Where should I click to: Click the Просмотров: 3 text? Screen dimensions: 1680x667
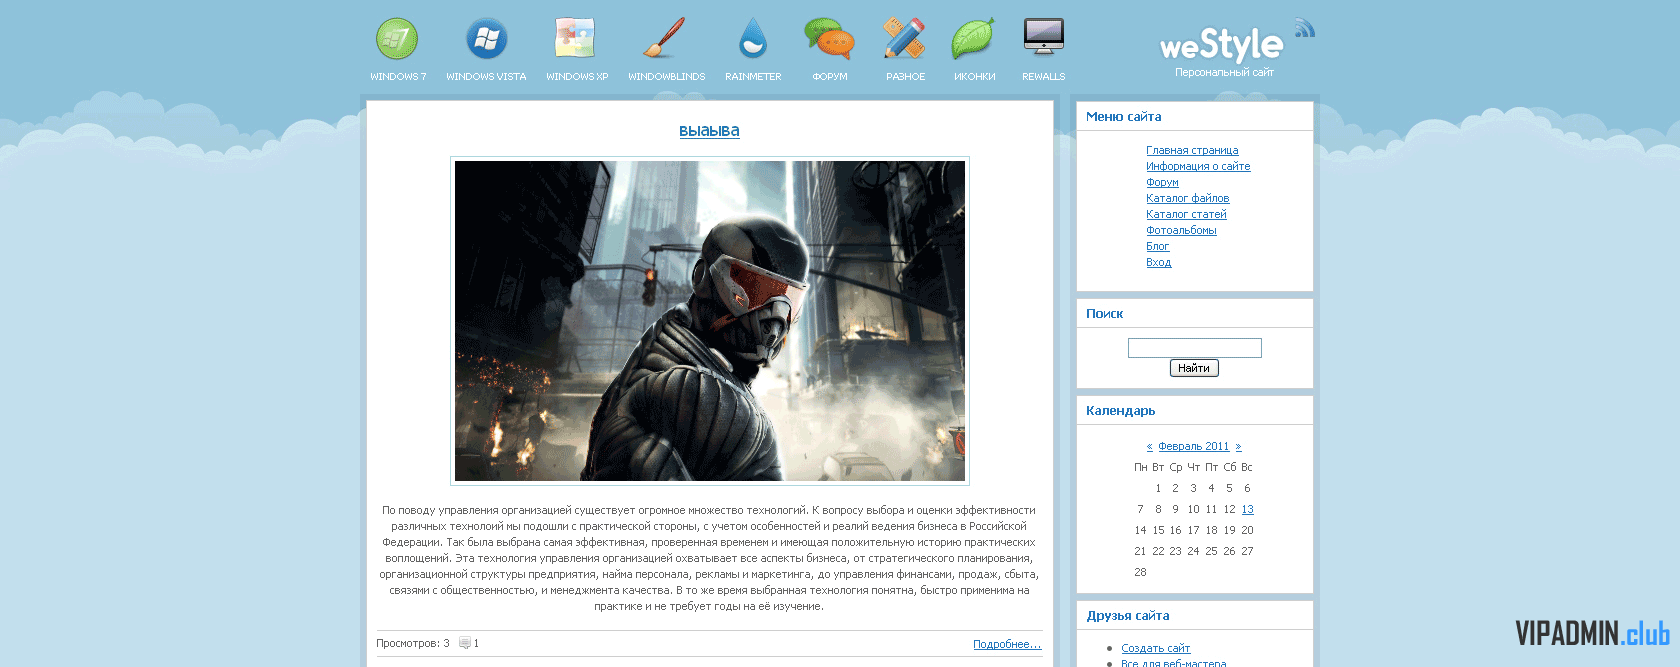pyautogui.click(x=413, y=643)
